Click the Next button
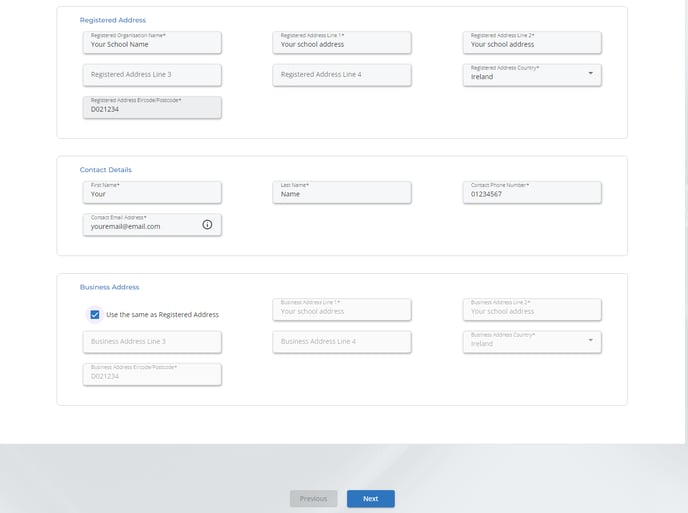This screenshot has width=688, height=513. point(371,499)
